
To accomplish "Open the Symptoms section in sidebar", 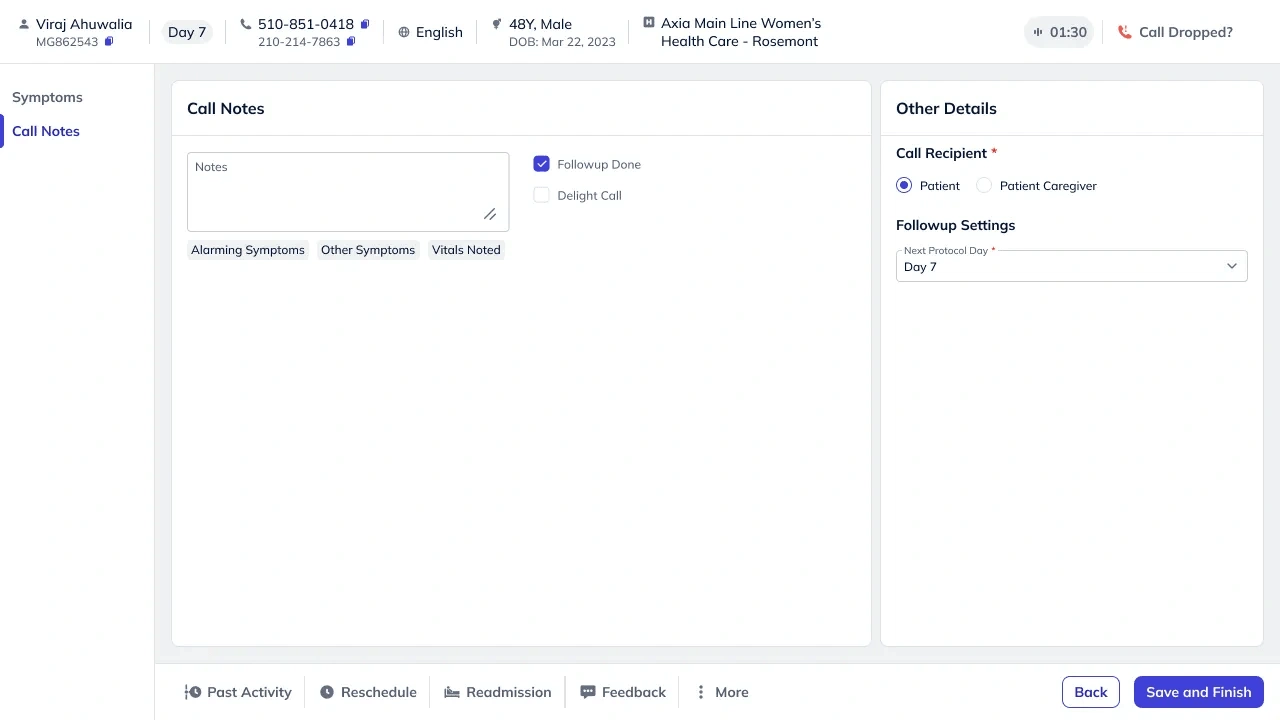I will 47,97.
